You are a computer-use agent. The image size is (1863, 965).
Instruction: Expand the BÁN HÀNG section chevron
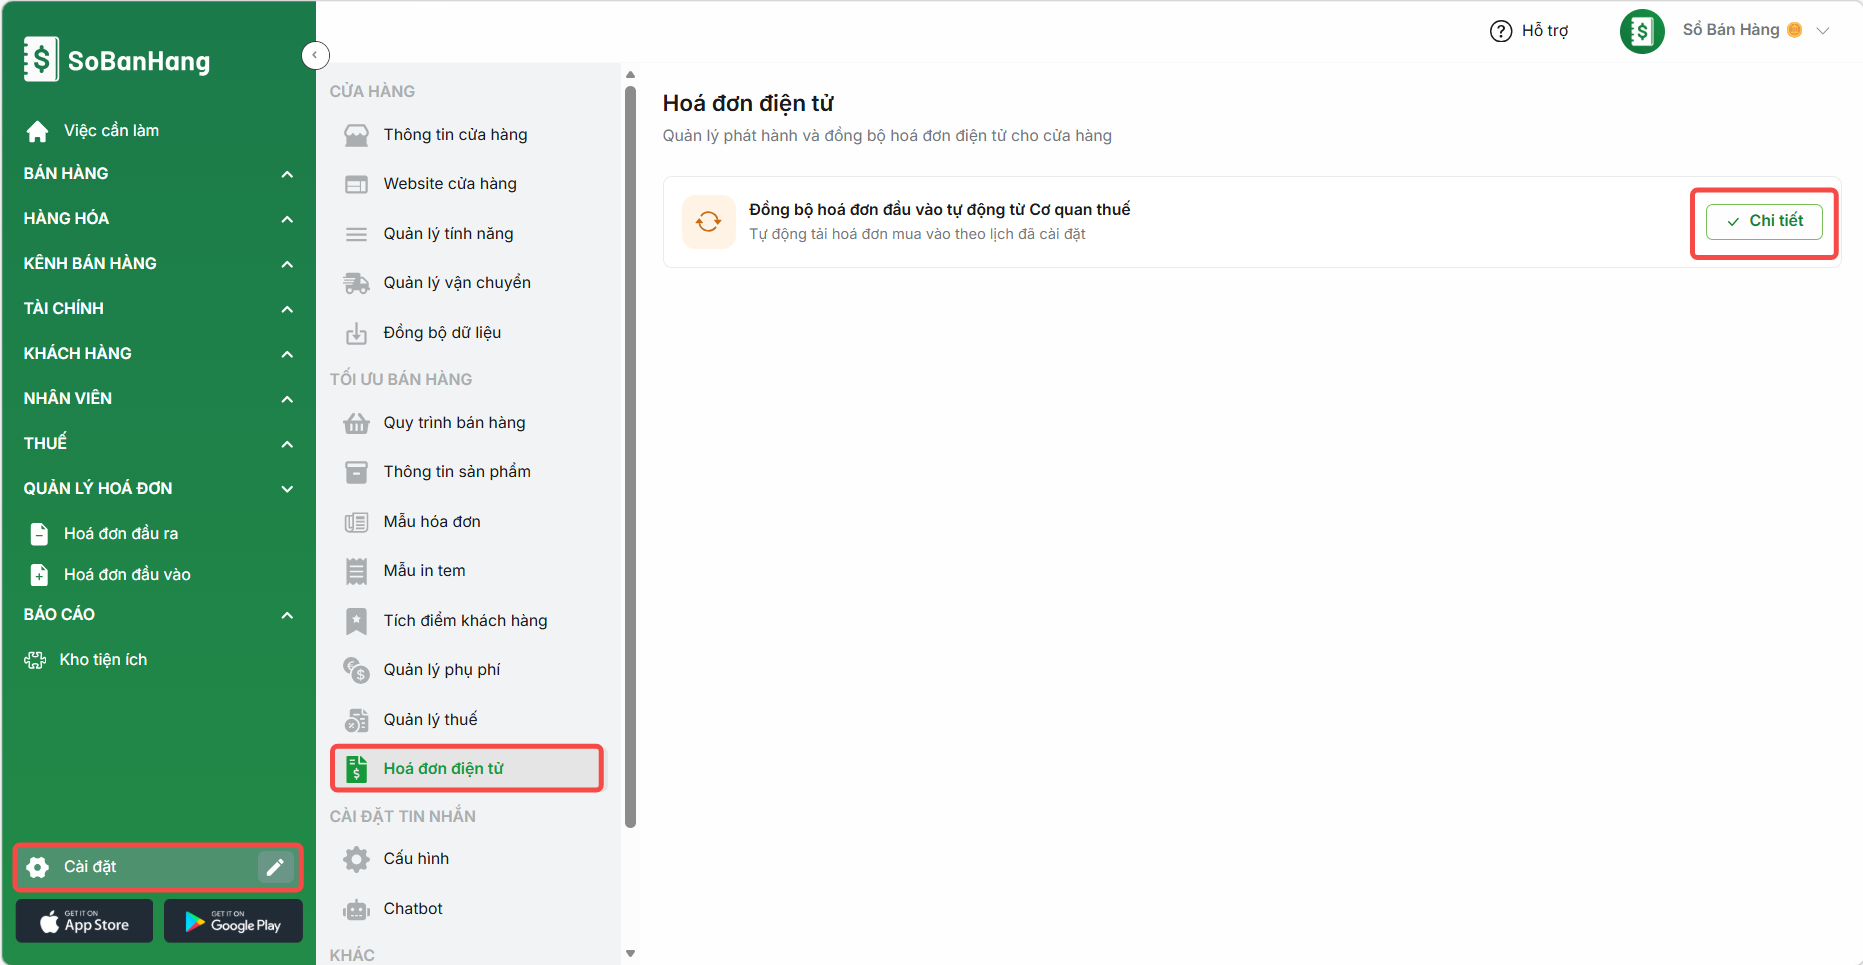coord(287,174)
